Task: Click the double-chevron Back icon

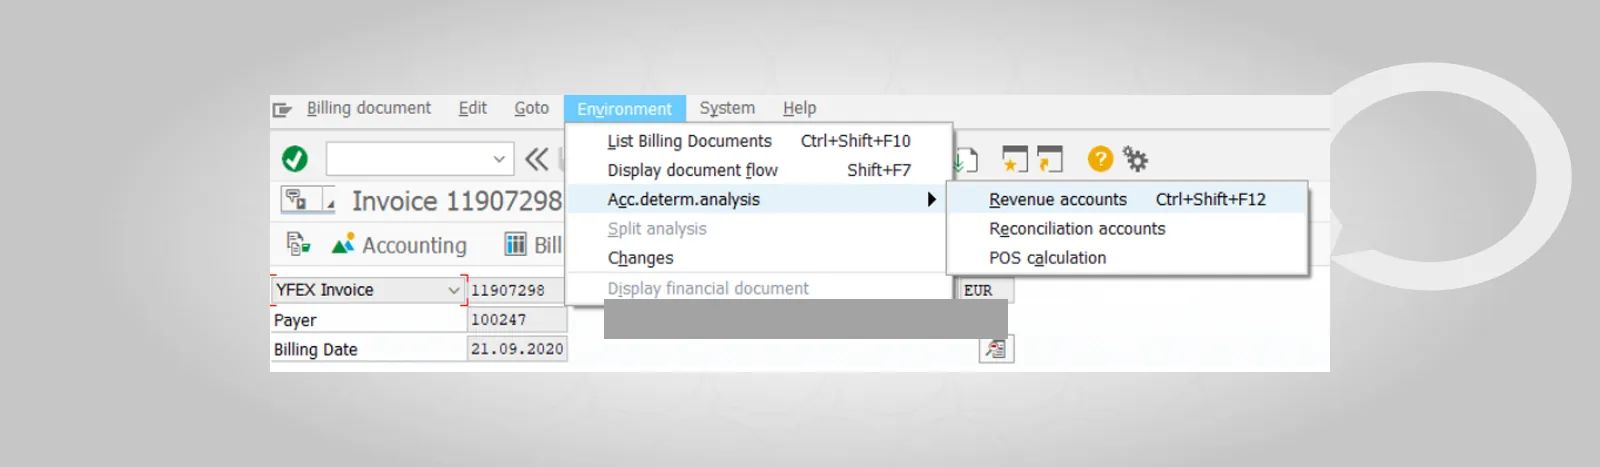Action: point(537,159)
